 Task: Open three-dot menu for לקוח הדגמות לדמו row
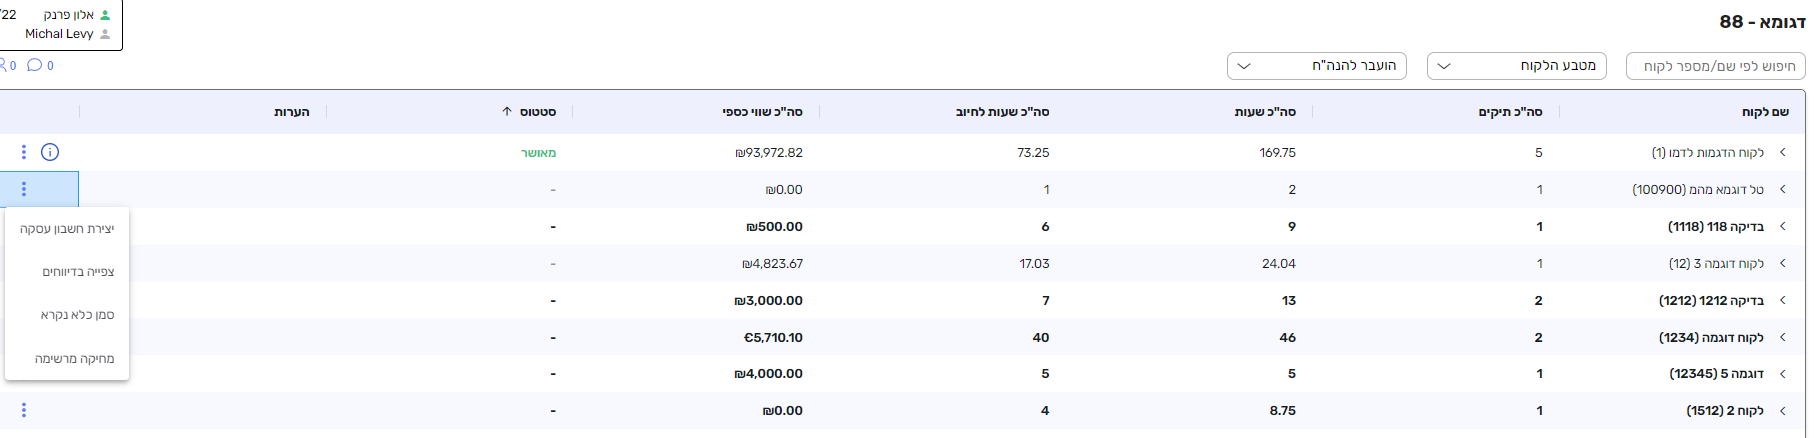pos(24,152)
